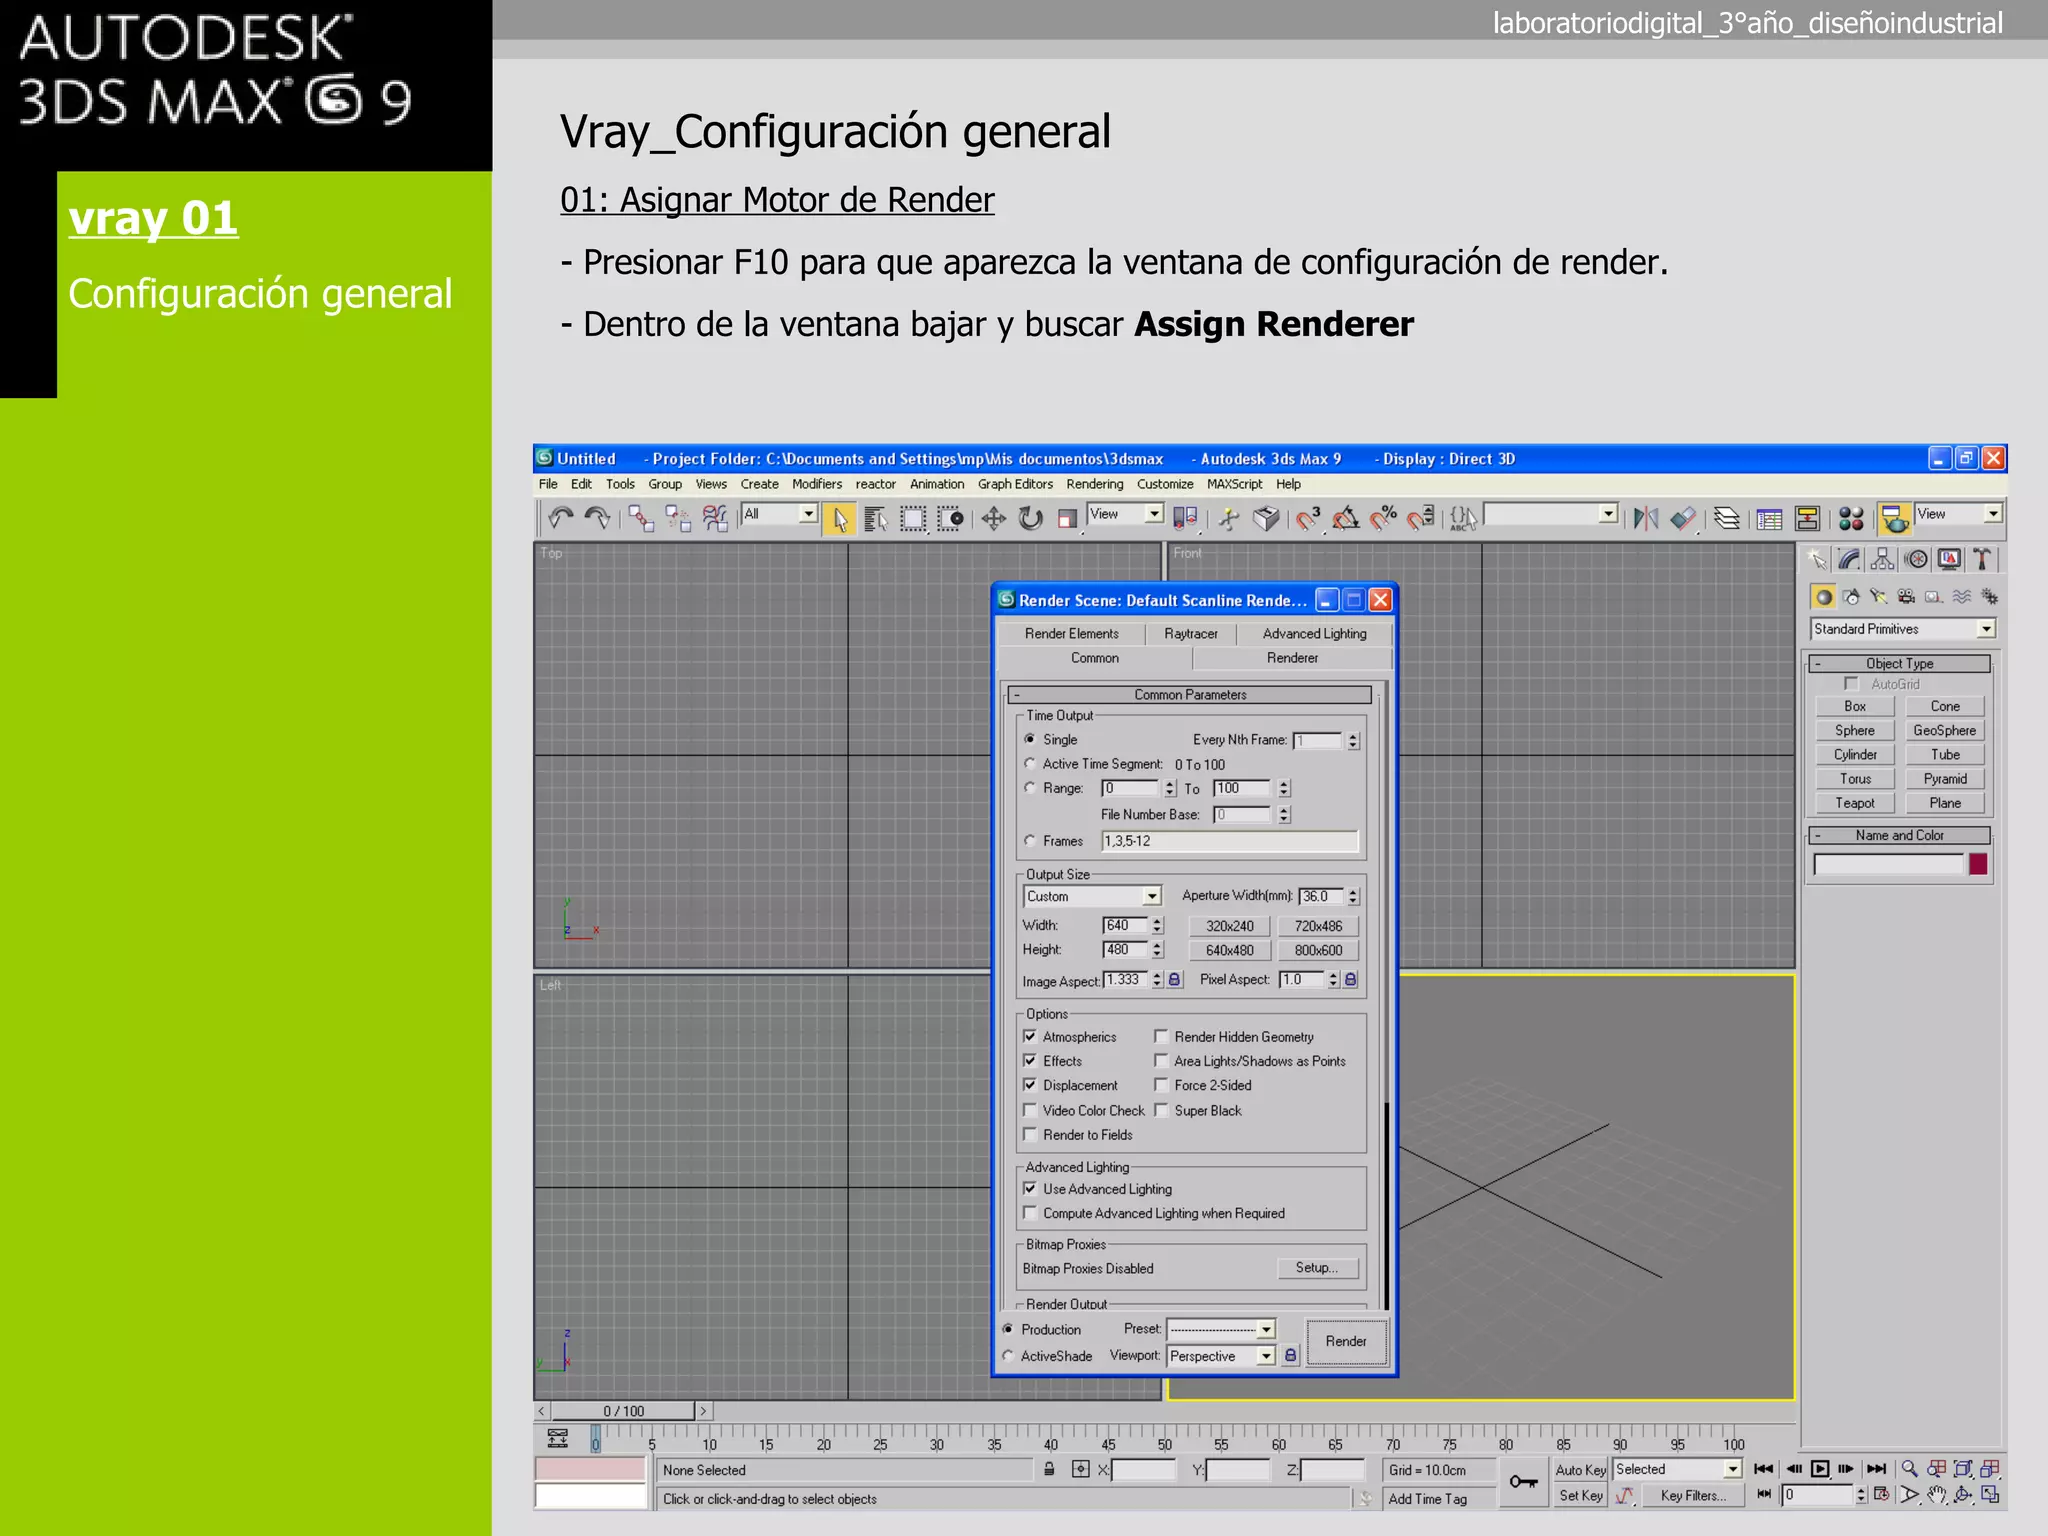Viewport: 2048px width, 1536px height.
Task: Click the Mirror tool icon
Action: point(1646,518)
